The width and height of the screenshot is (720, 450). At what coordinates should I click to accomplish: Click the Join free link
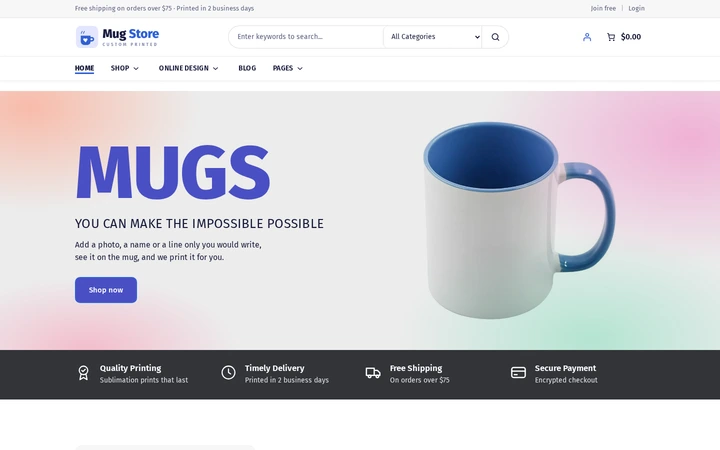tap(603, 8)
